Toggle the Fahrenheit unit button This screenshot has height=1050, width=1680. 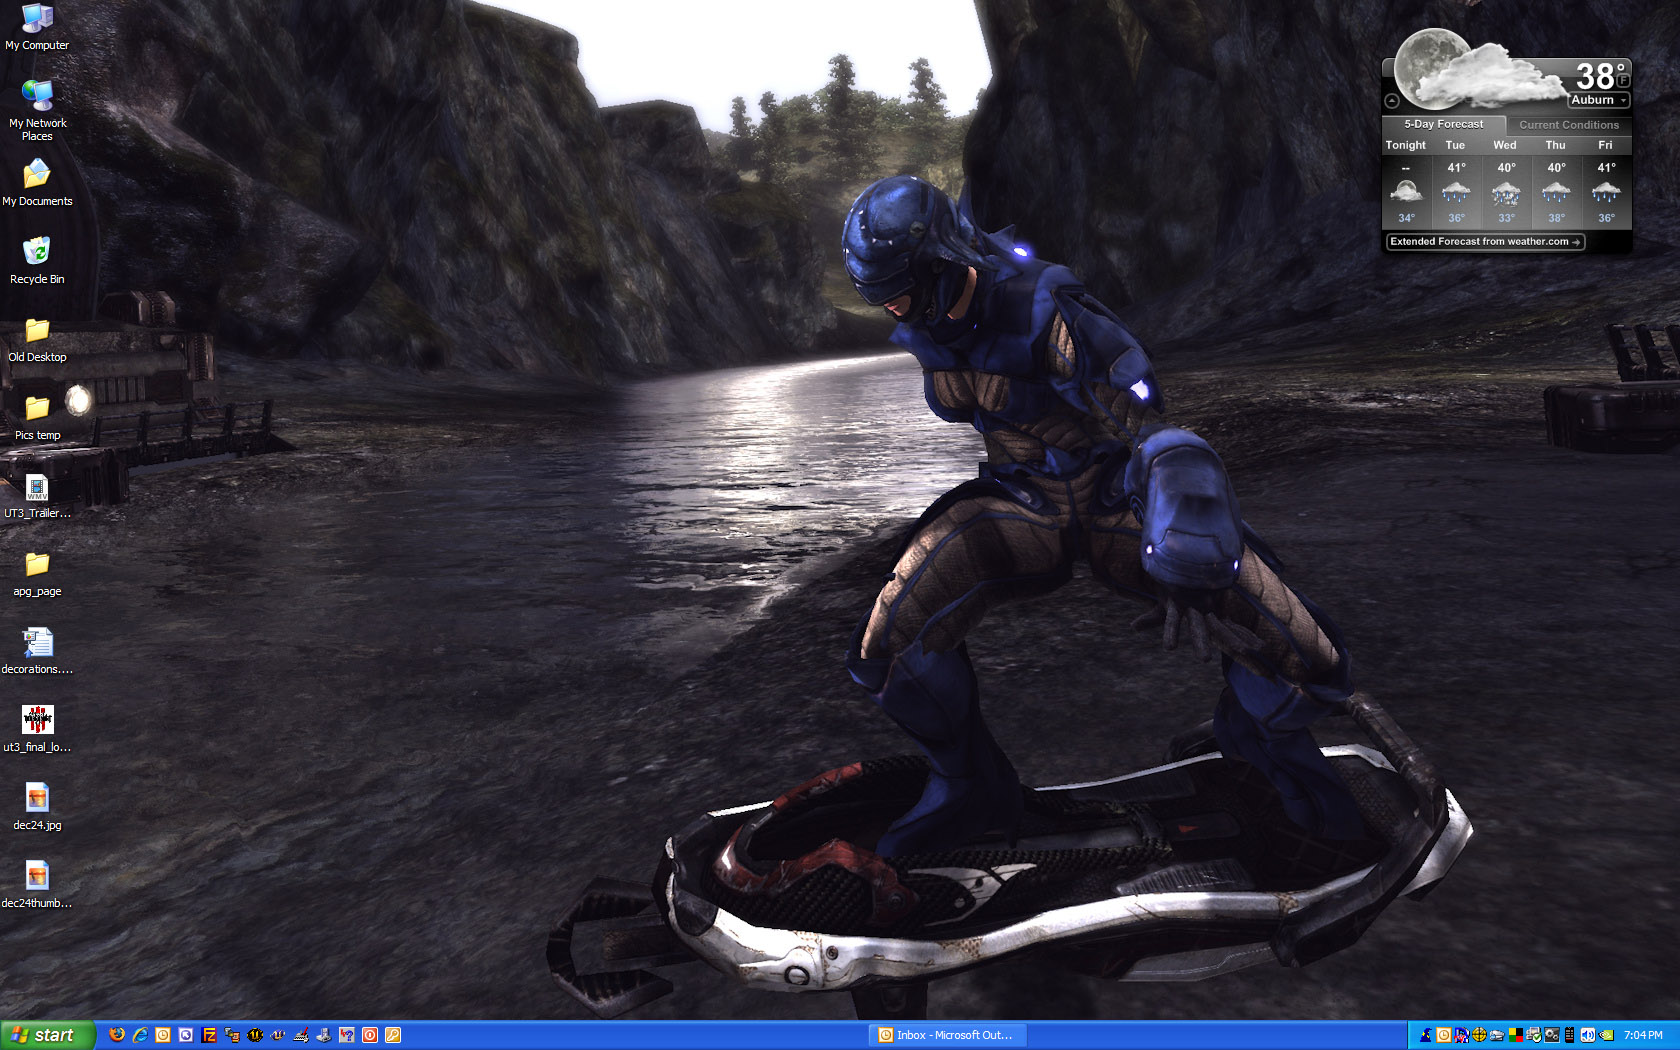click(1623, 80)
